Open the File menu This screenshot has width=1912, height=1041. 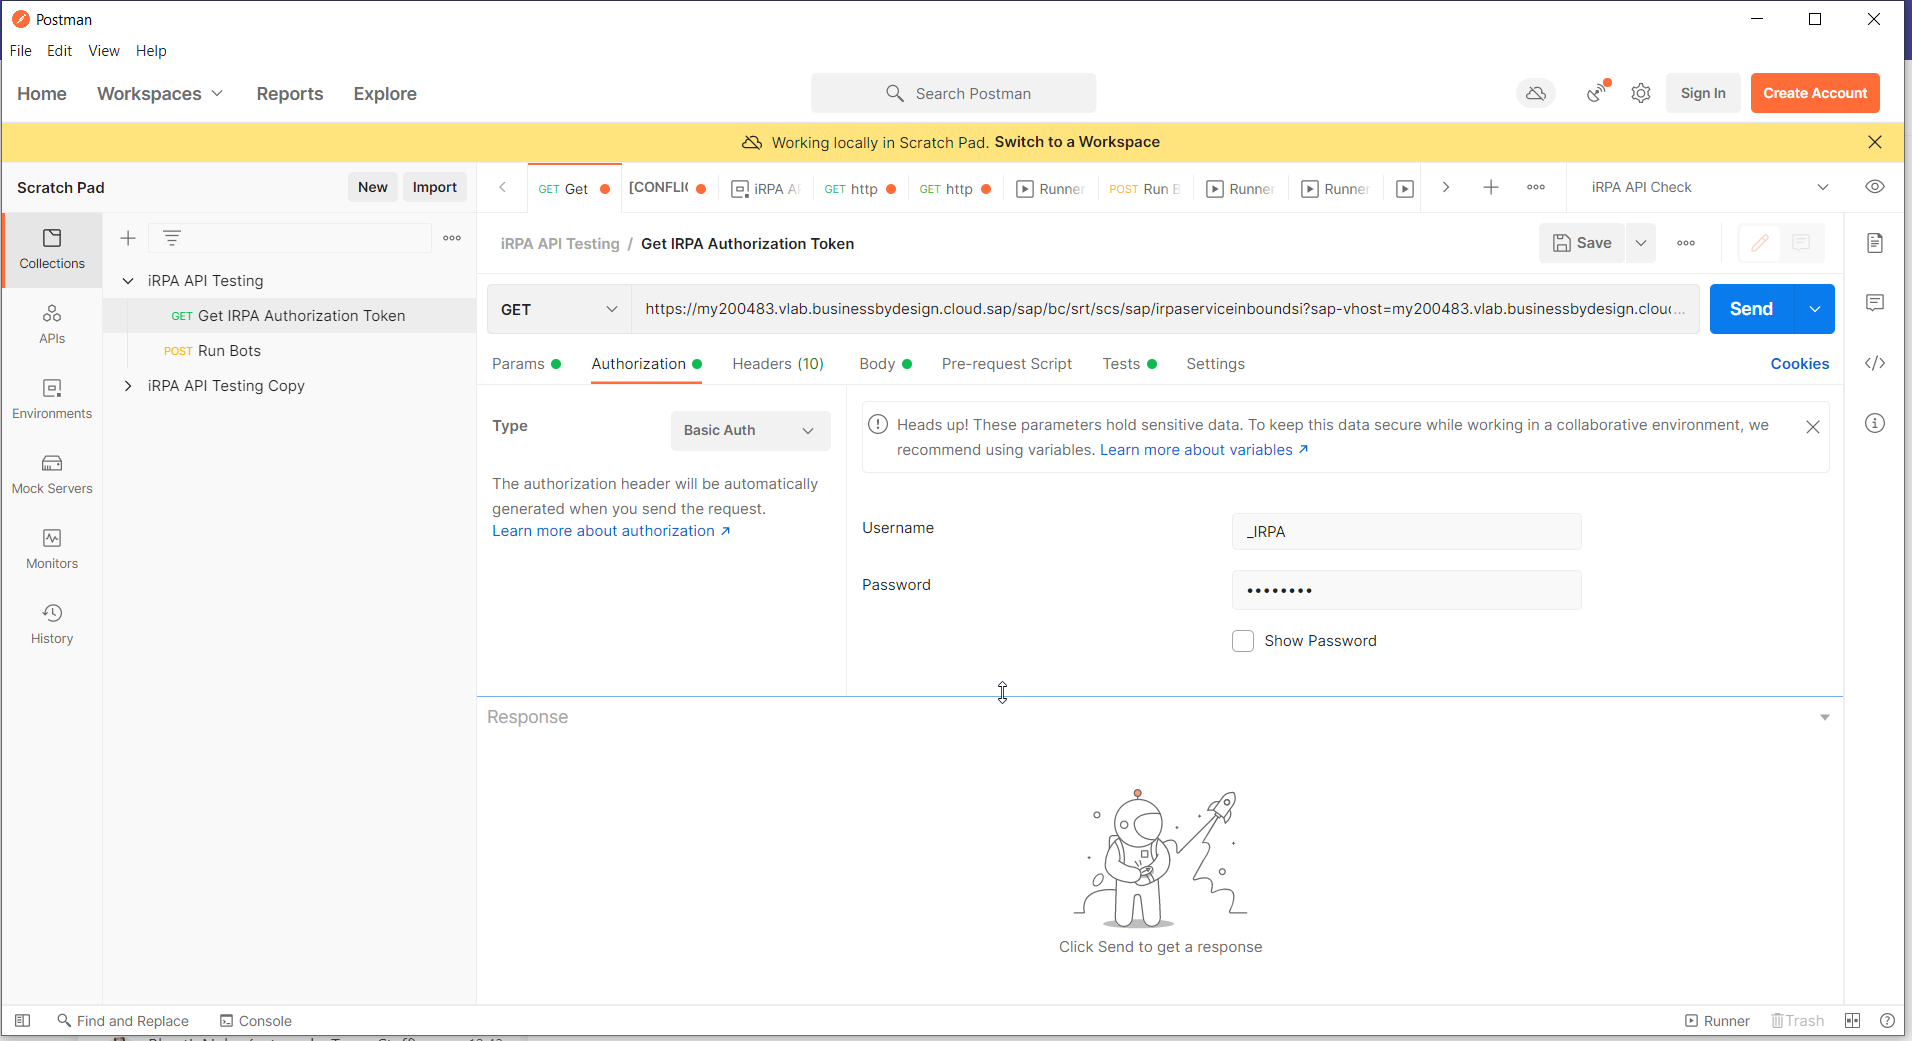21,51
